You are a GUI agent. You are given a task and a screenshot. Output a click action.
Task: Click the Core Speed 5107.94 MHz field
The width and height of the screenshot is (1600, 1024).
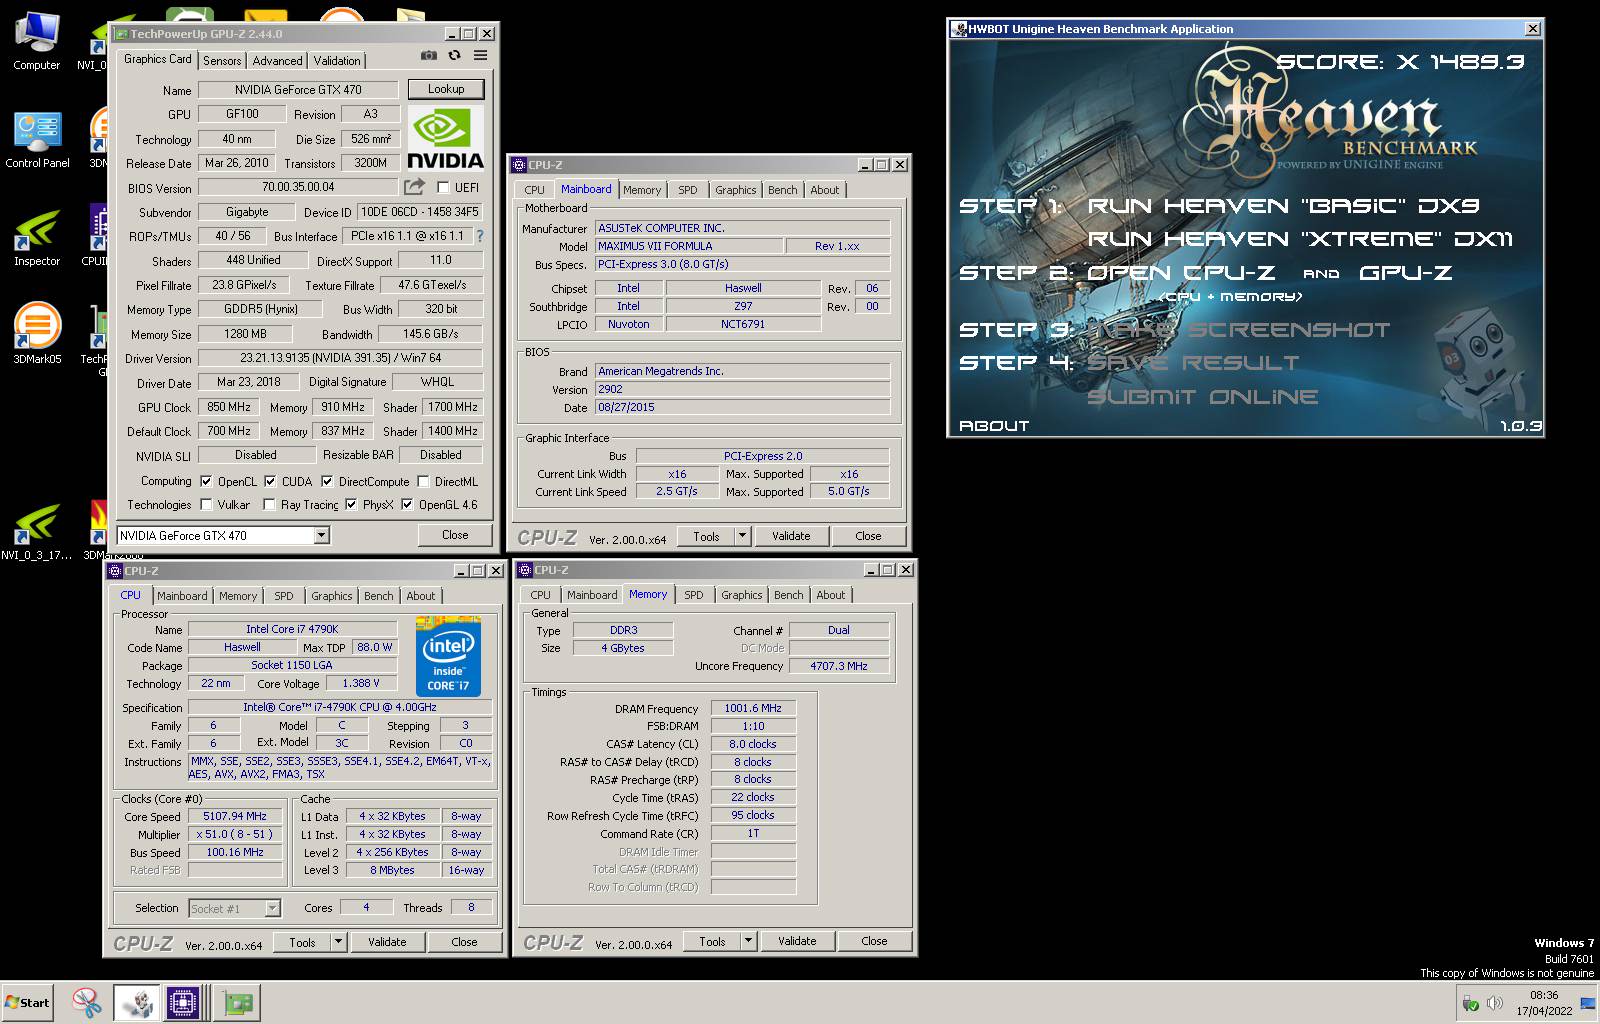pos(234,816)
